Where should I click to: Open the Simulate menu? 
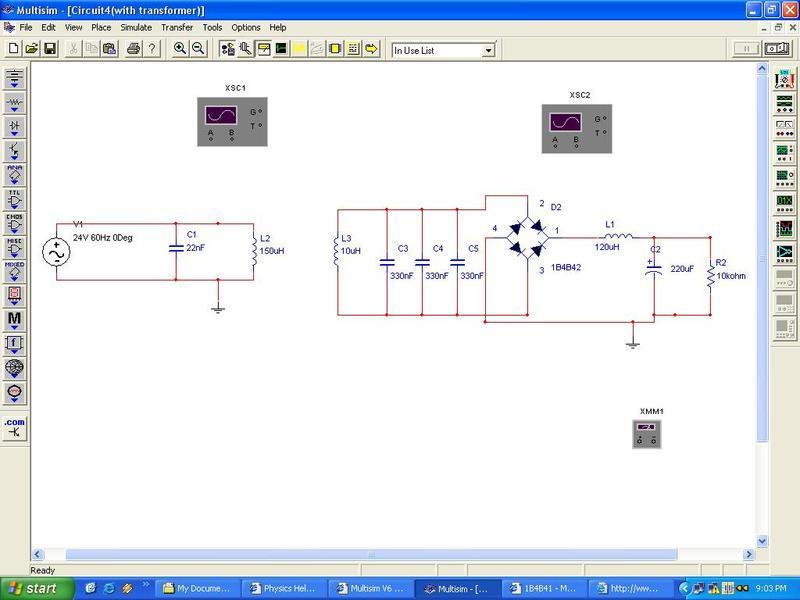(x=136, y=28)
